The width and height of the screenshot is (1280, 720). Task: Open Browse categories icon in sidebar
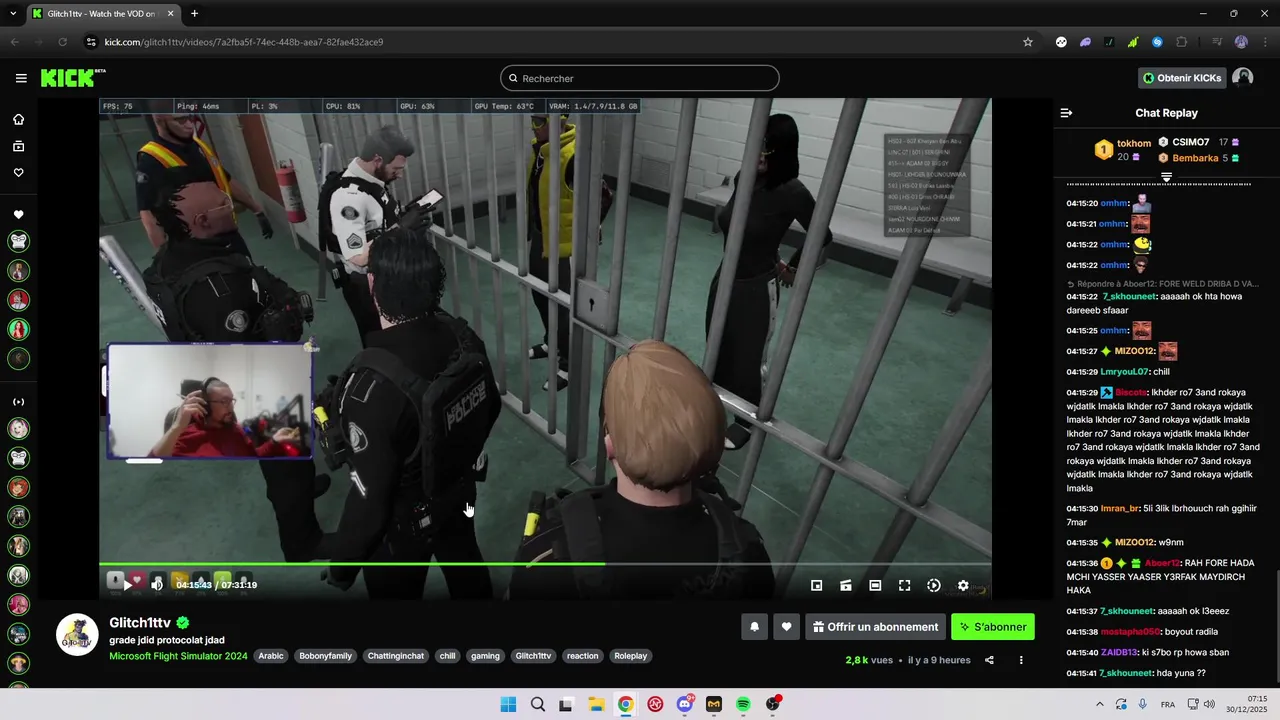[x=18, y=146]
